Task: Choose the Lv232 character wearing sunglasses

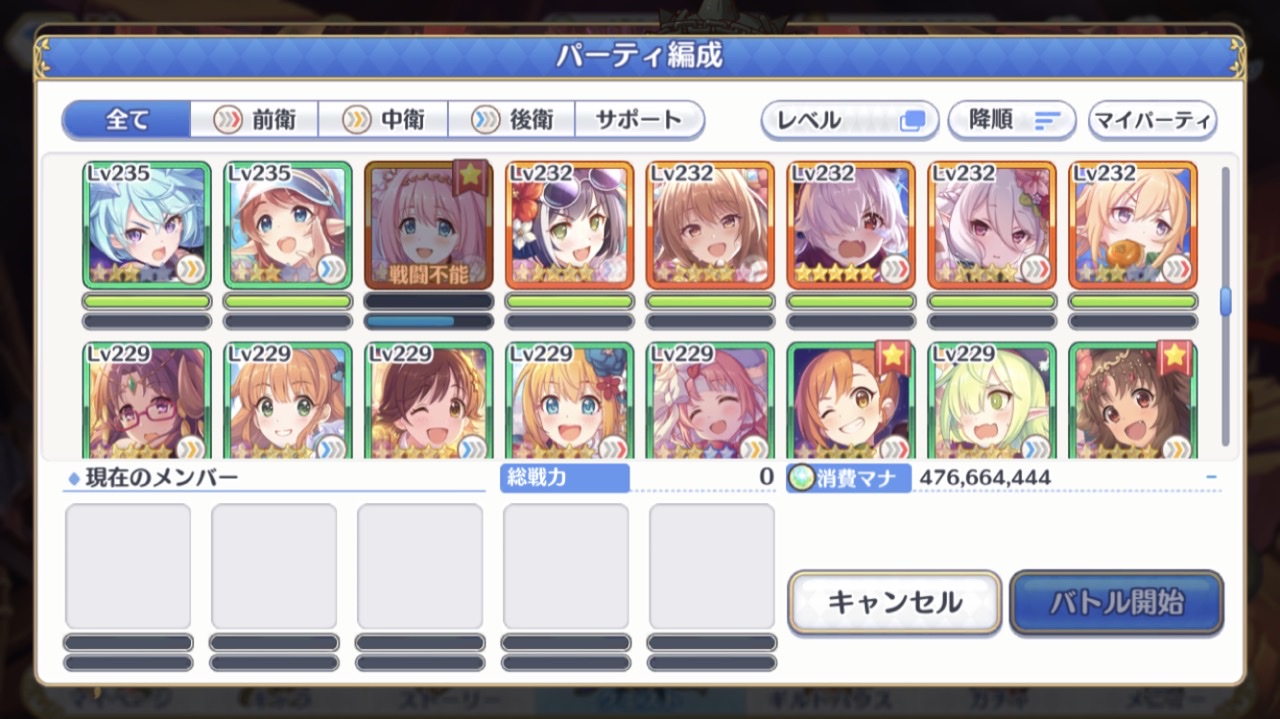Action: click(x=569, y=225)
